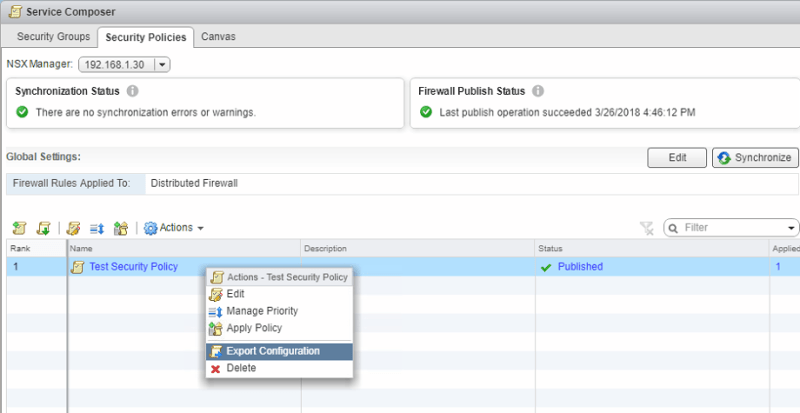The height and width of the screenshot is (413, 800).
Task: Click the Synchronize button
Action: (755, 158)
